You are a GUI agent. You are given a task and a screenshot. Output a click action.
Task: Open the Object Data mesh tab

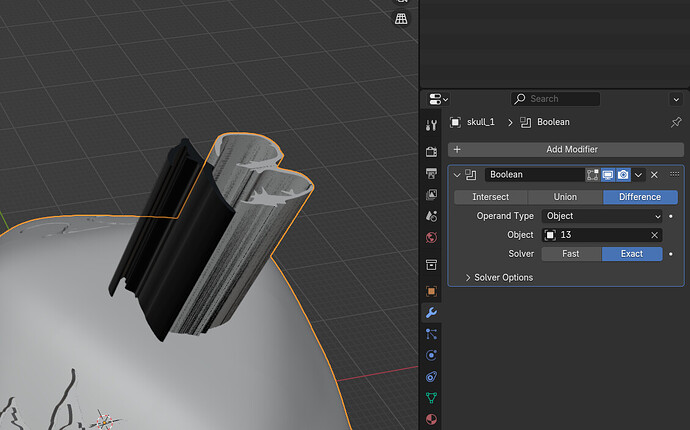(431, 398)
